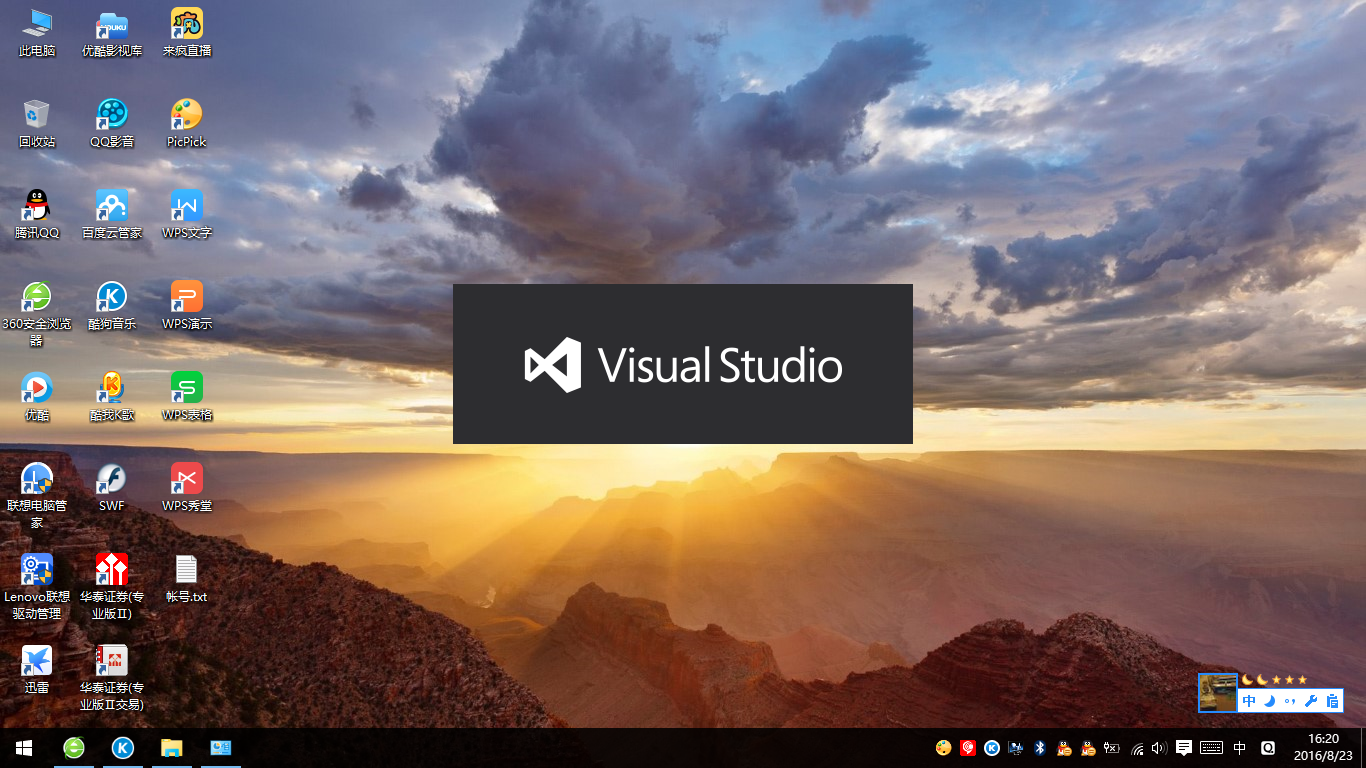Switch to Control Panel taskbar button
The width and height of the screenshot is (1366, 768).
pyautogui.click(x=221, y=748)
